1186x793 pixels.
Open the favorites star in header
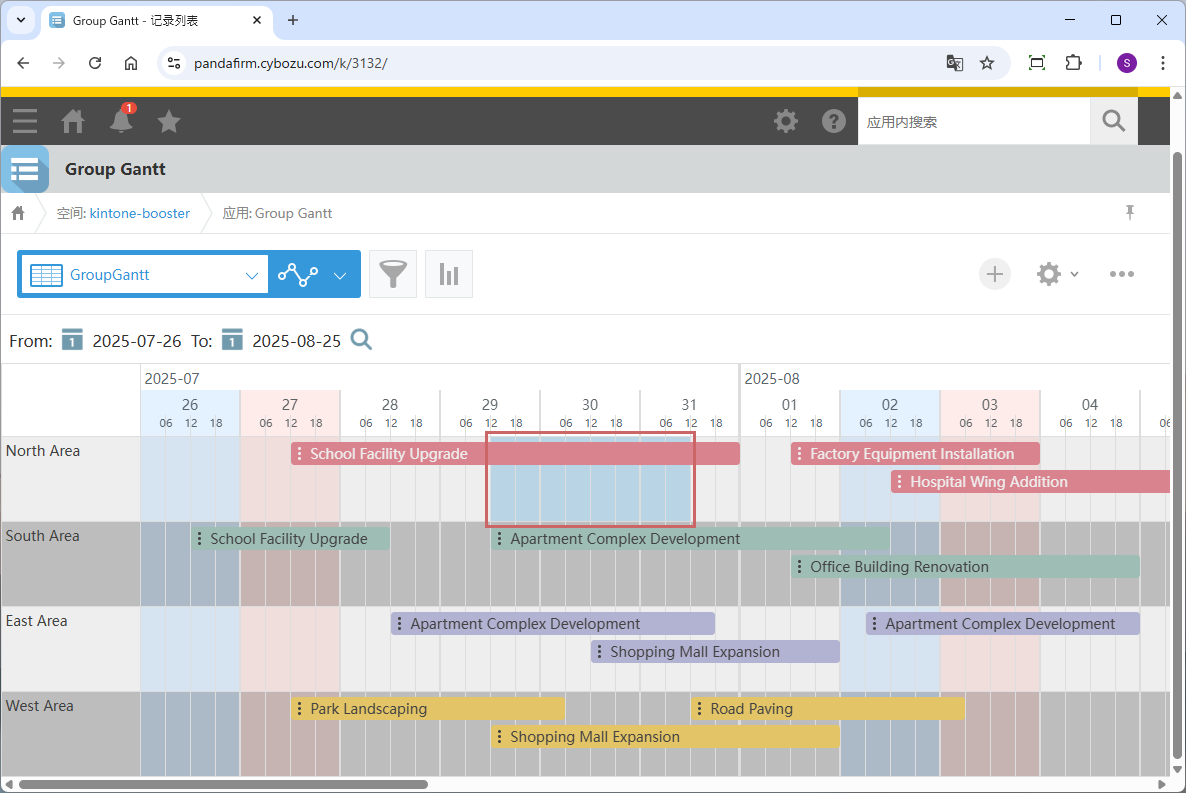click(x=169, y=121)
